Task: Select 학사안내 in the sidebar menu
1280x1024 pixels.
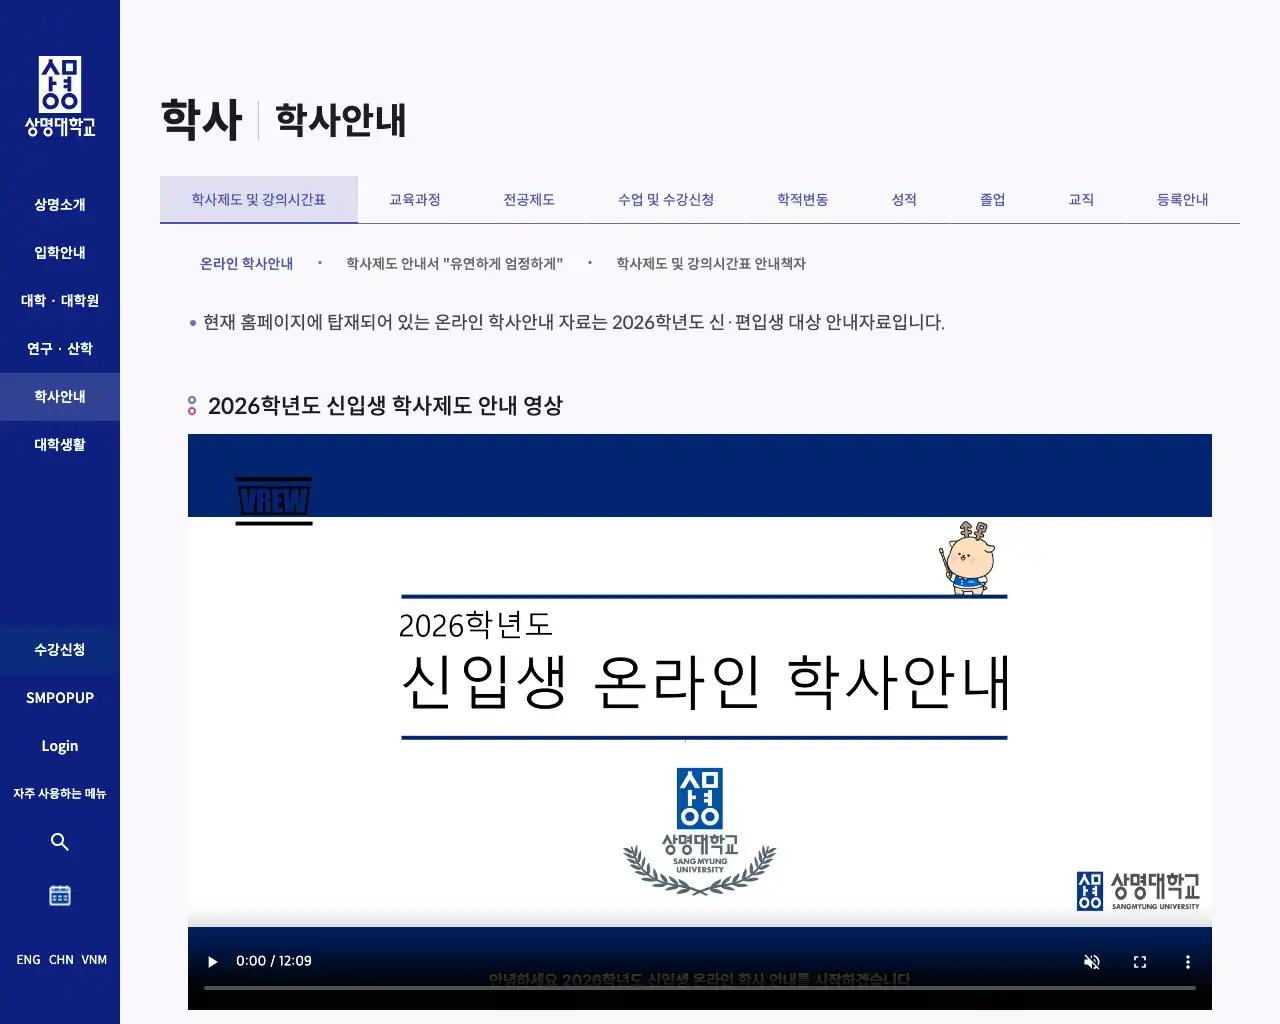Action: [60, 397]
